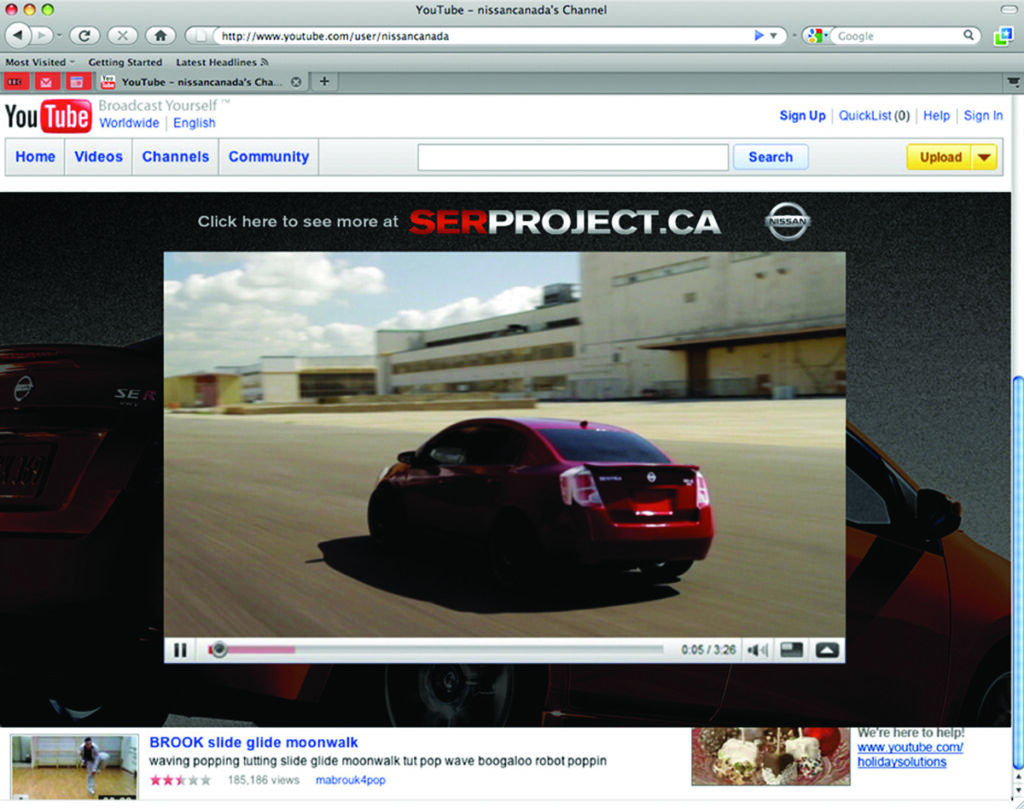
Task: Open the Most Visited bookmarks menu
Action: point(40,62)
